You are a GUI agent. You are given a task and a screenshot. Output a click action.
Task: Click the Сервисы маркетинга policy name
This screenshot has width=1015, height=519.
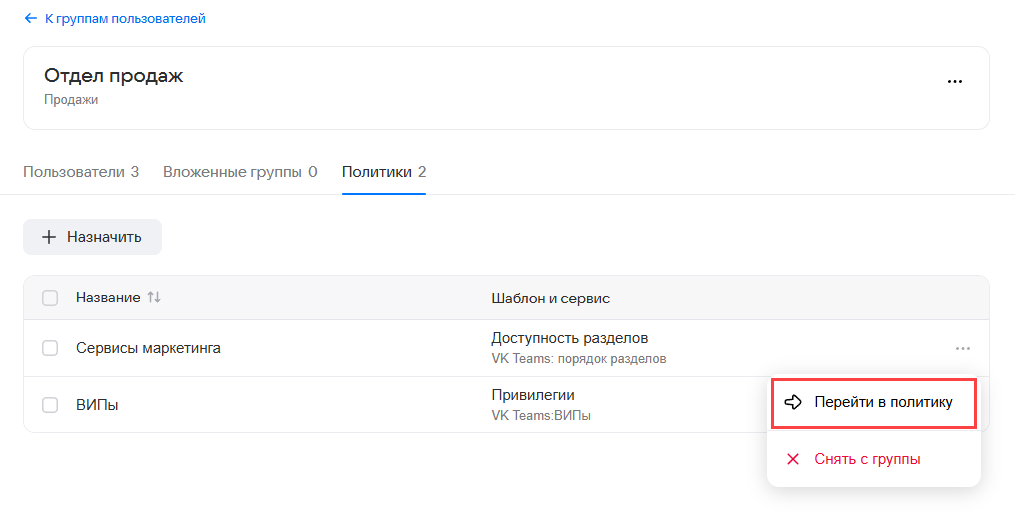148,348
